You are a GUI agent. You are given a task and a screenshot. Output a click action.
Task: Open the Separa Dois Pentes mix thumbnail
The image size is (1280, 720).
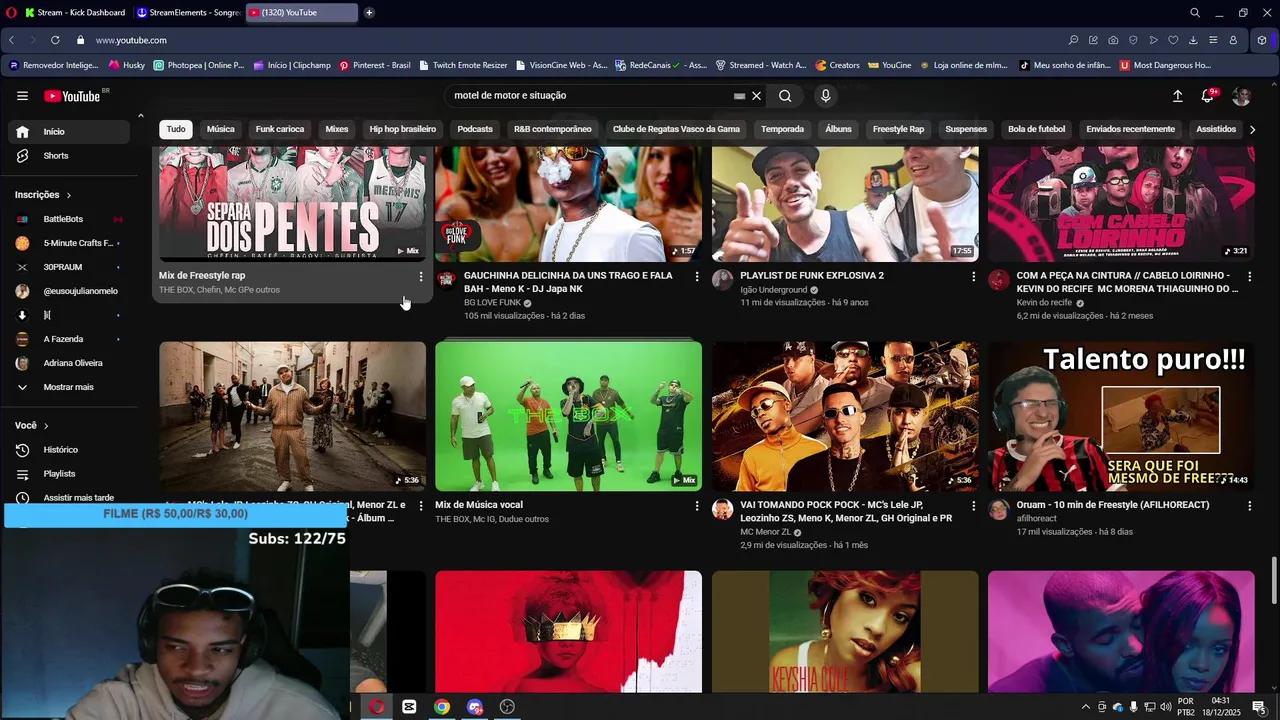tap(292, 204)
